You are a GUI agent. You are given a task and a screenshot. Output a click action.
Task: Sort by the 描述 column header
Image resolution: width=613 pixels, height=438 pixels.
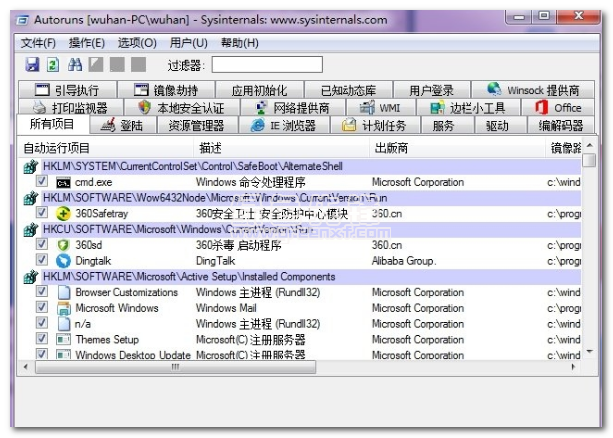(281, 148)
